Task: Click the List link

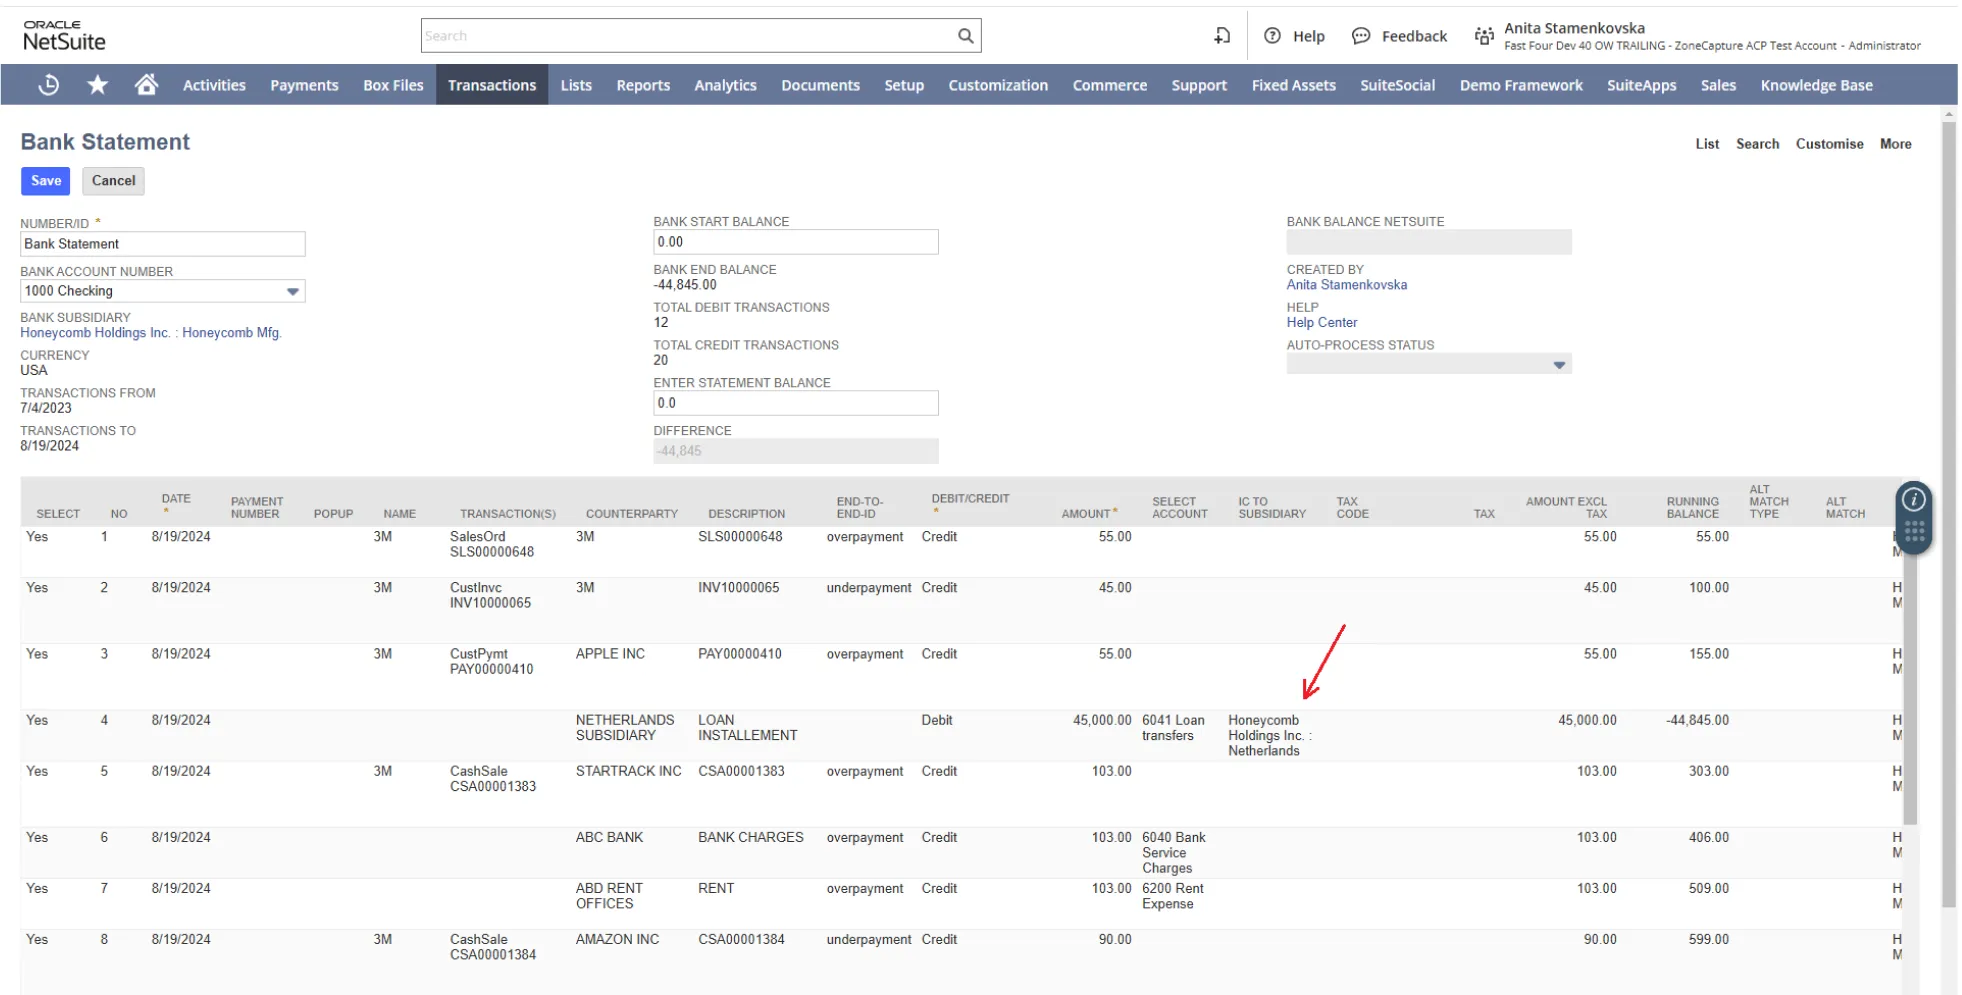Action: pyautogui.click(x=1707, y=144)
